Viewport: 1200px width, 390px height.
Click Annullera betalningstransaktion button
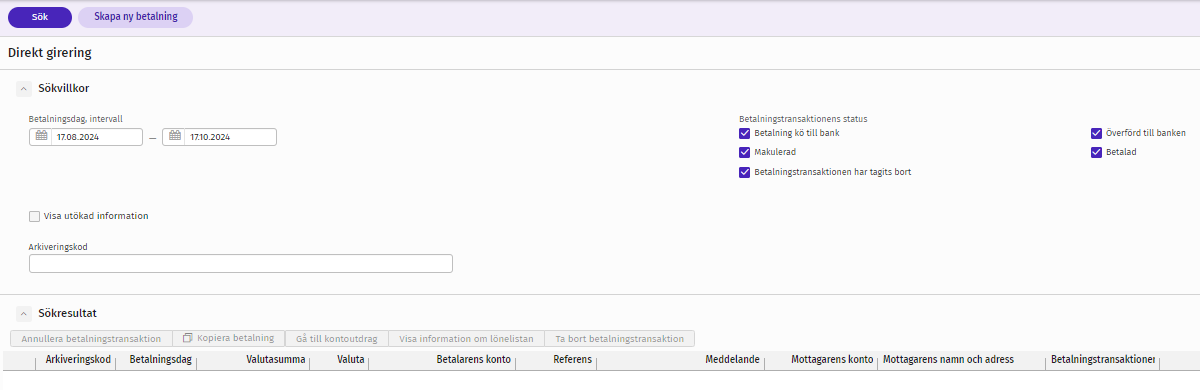click(91, 339)
